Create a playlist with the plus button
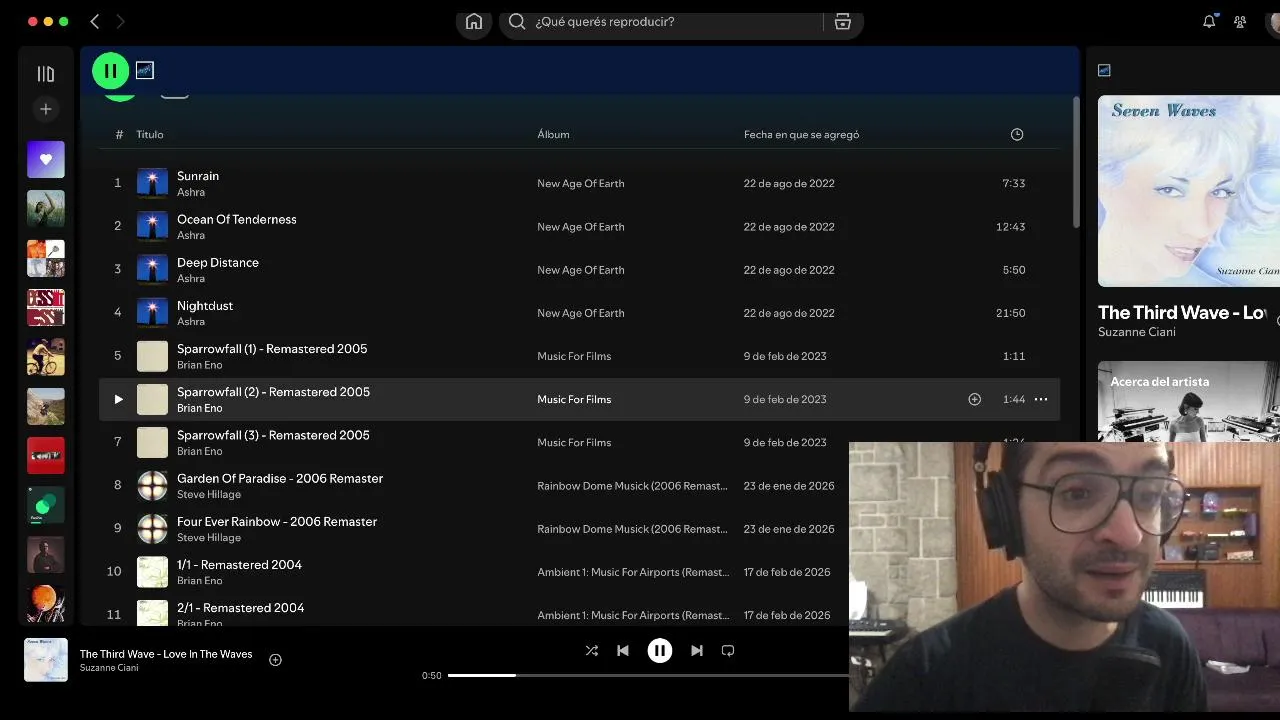 point(45,109)
